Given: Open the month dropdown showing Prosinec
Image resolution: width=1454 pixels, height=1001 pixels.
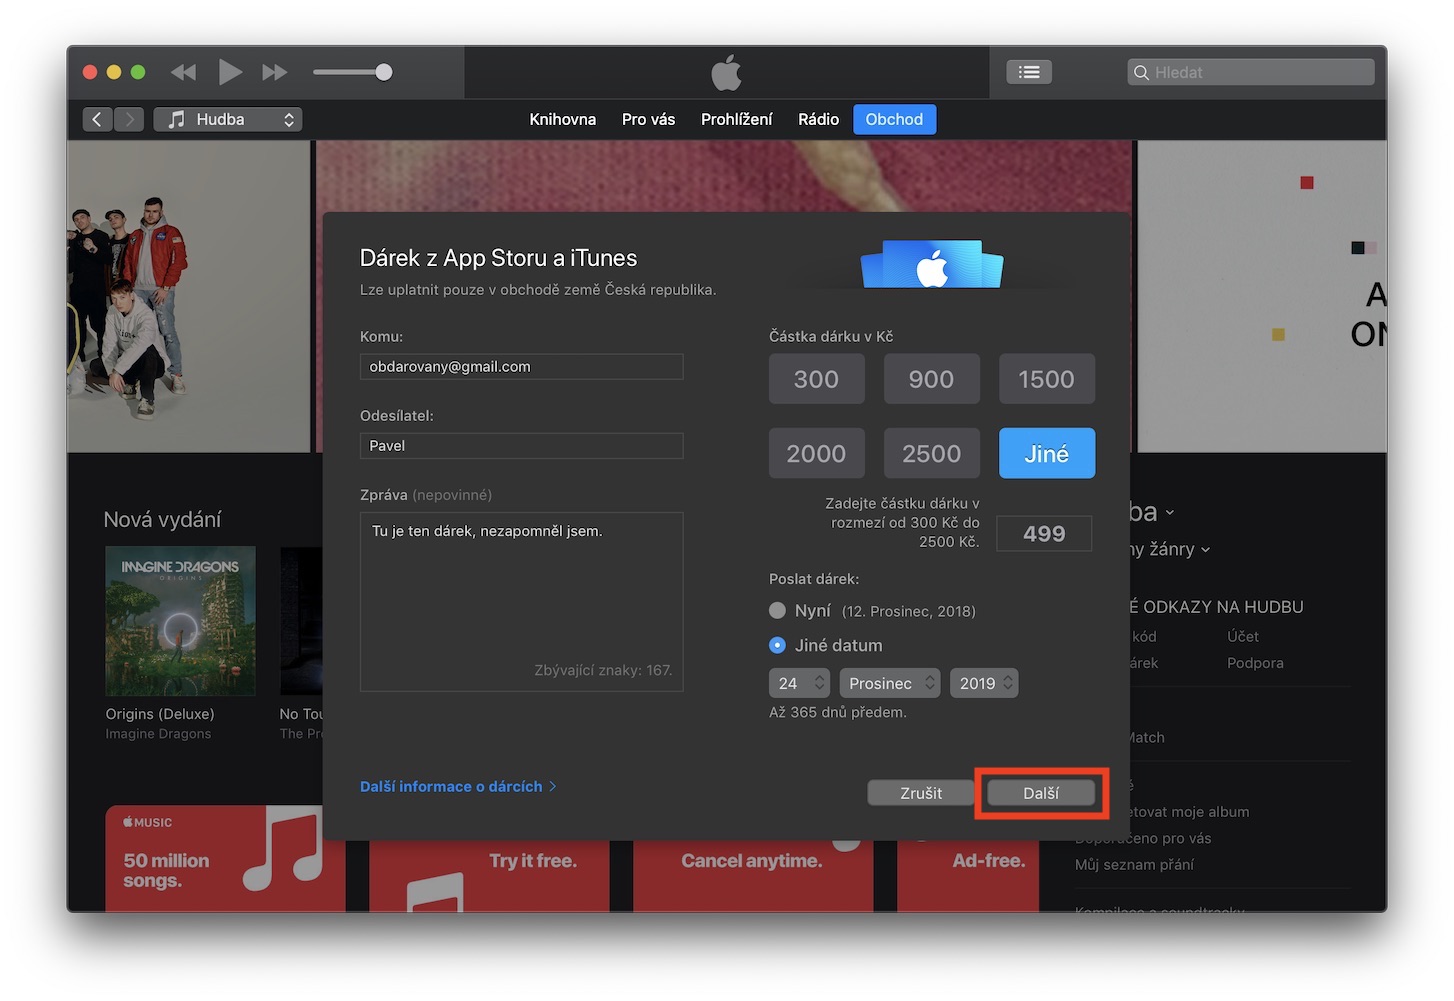Looking at the screenshot, I should coord(889,683).
